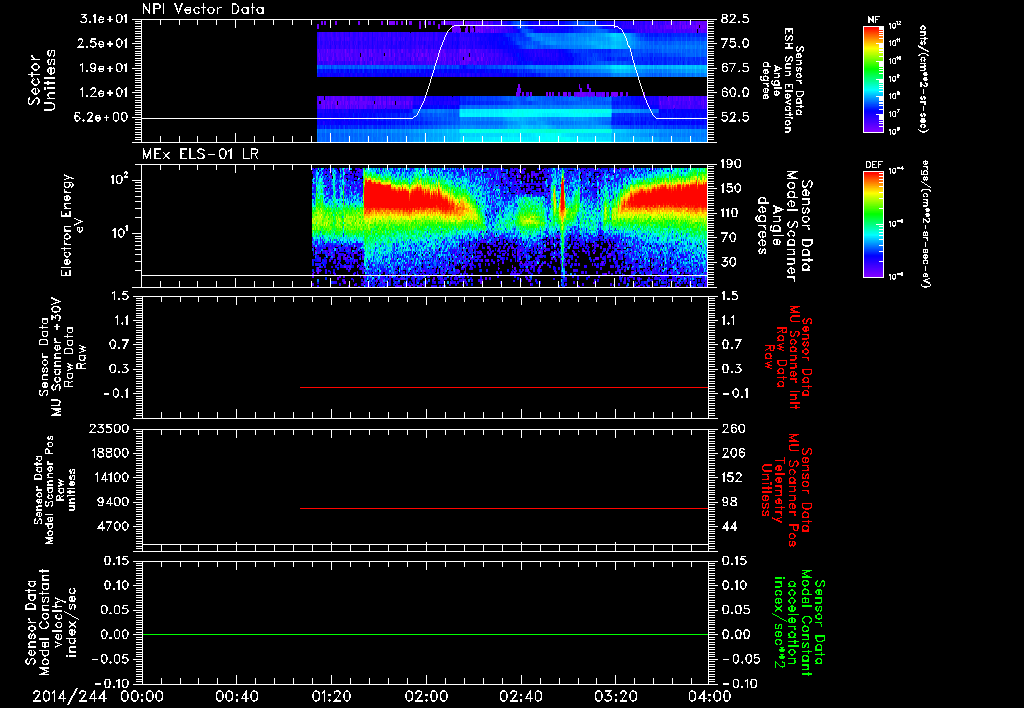The width and height of the screenshot is (1024, 708).
Task: Click the 67.5 sun elevation axis value
Action: [735, 68]
